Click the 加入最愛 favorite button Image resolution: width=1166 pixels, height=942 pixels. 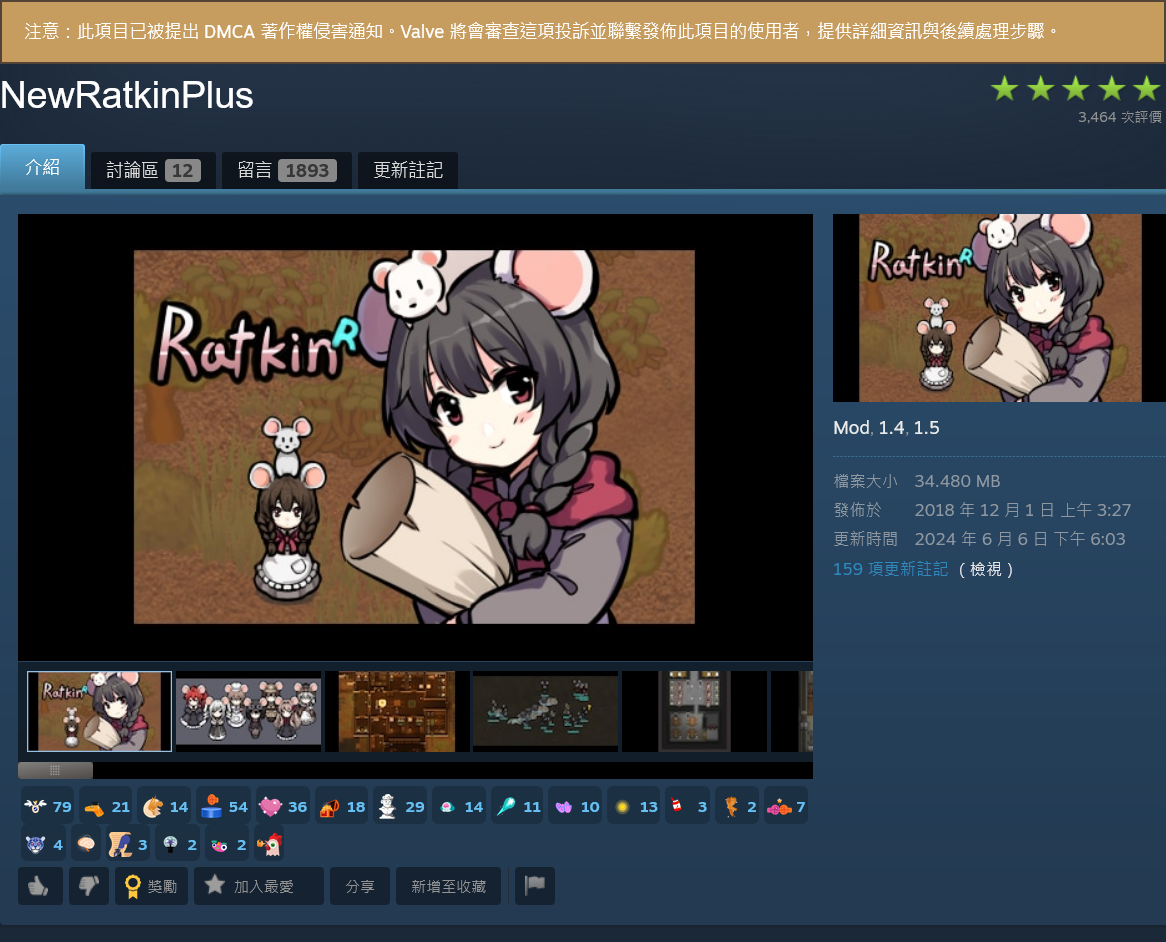pyautogui.click(x=259, y=885)
